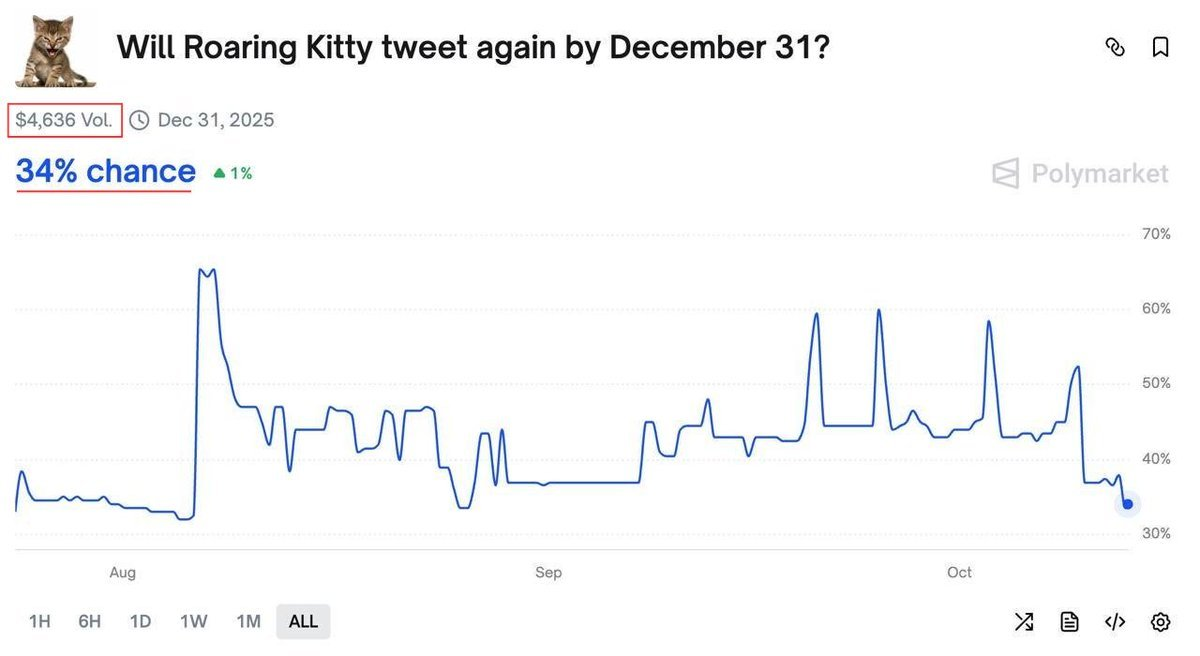
Task: Click the market title heading
Action: pyautogui.click(x=473, y=47)
